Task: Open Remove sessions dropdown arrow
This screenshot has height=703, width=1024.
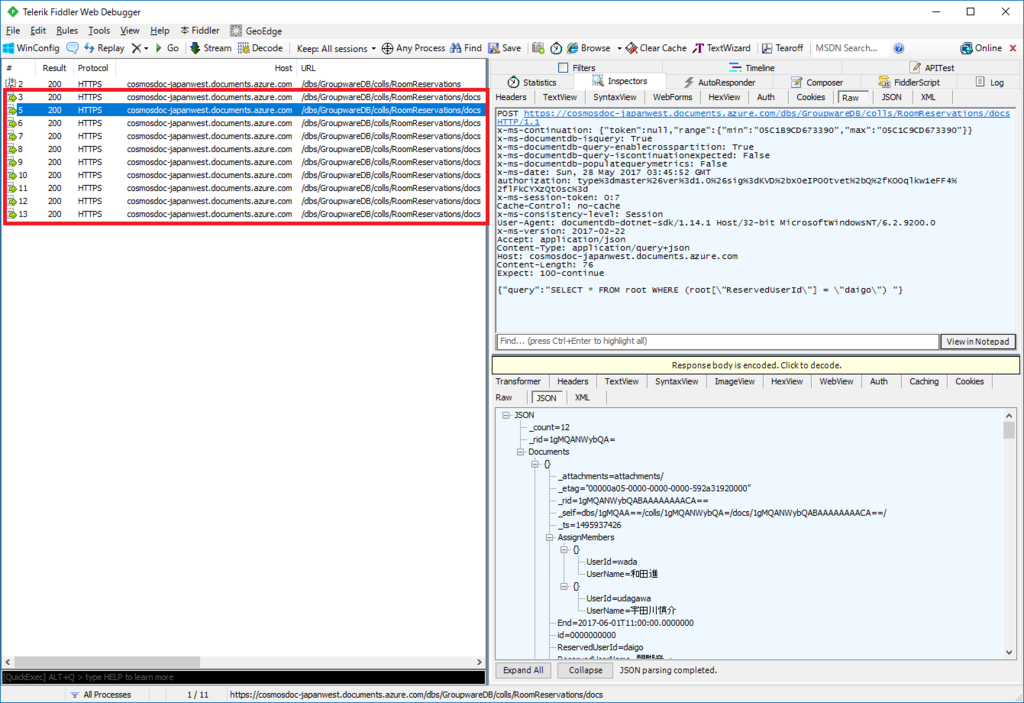Action: [x=146, y=48]
